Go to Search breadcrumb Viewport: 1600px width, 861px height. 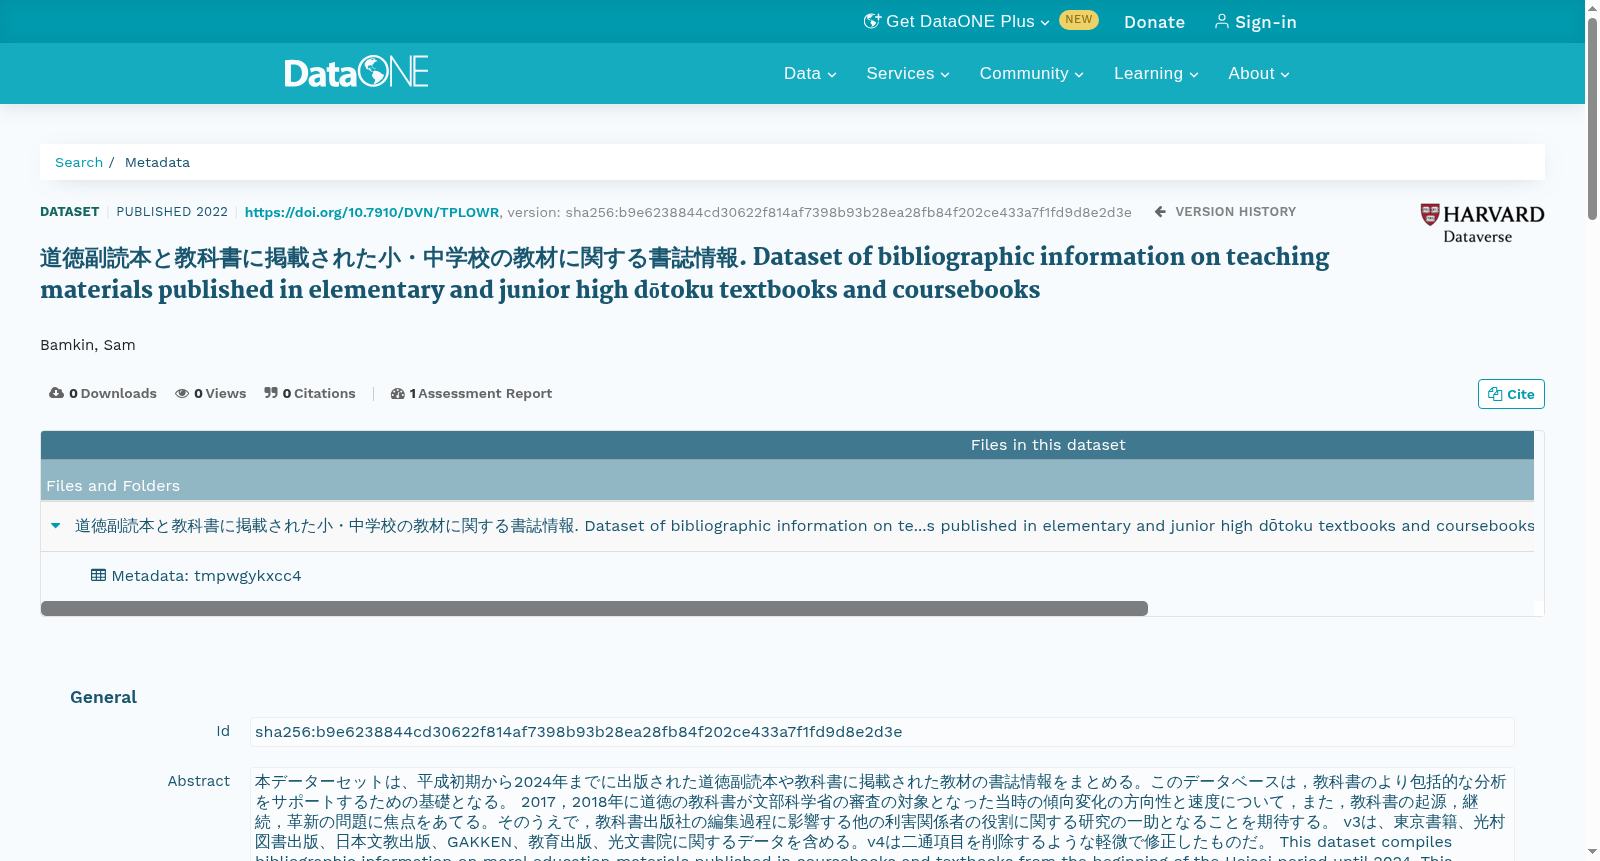coord(79,162)
